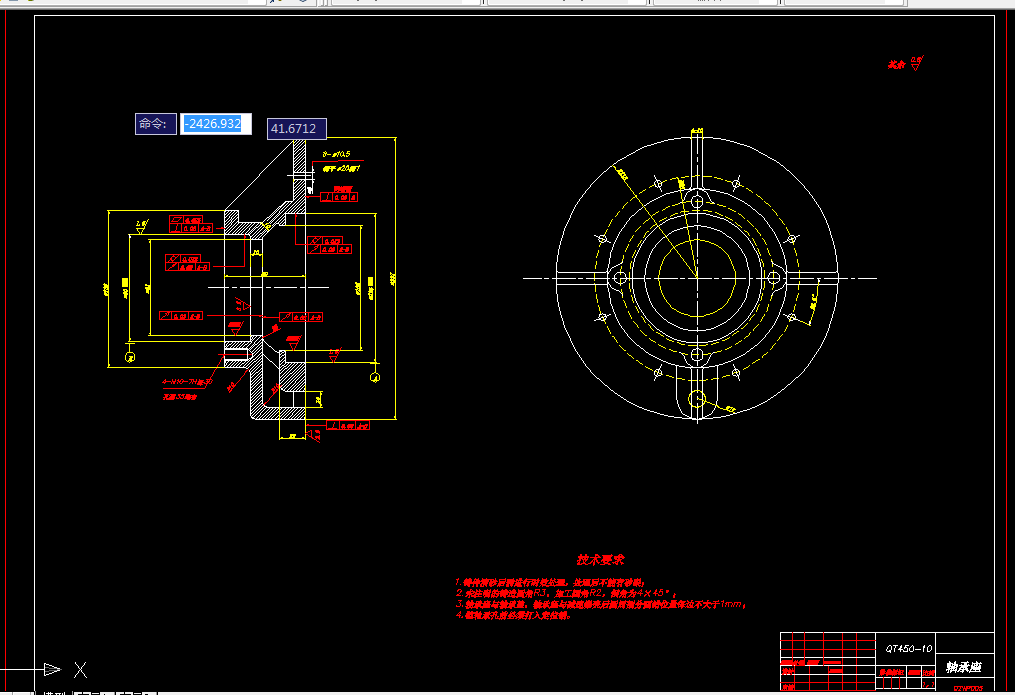Image resolution: width=1015 pixels, height=695 pixels.
Task: Click the 命令: prompt label
Action: pos(155,124)
